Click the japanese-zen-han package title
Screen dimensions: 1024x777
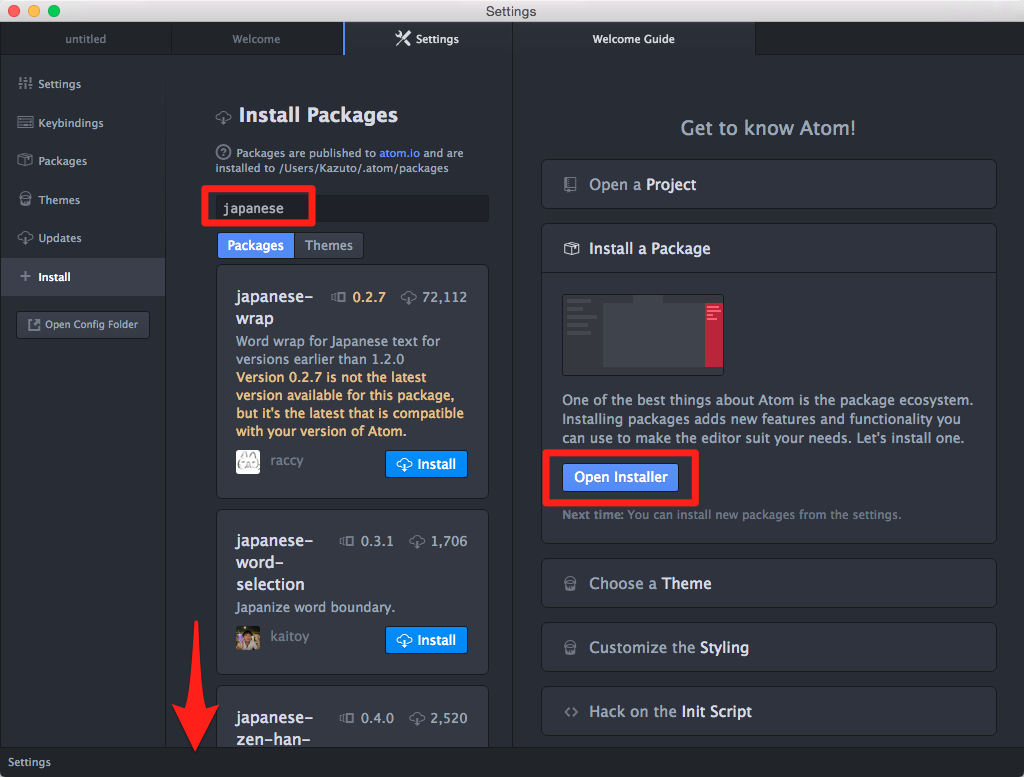tap(274, 728)
